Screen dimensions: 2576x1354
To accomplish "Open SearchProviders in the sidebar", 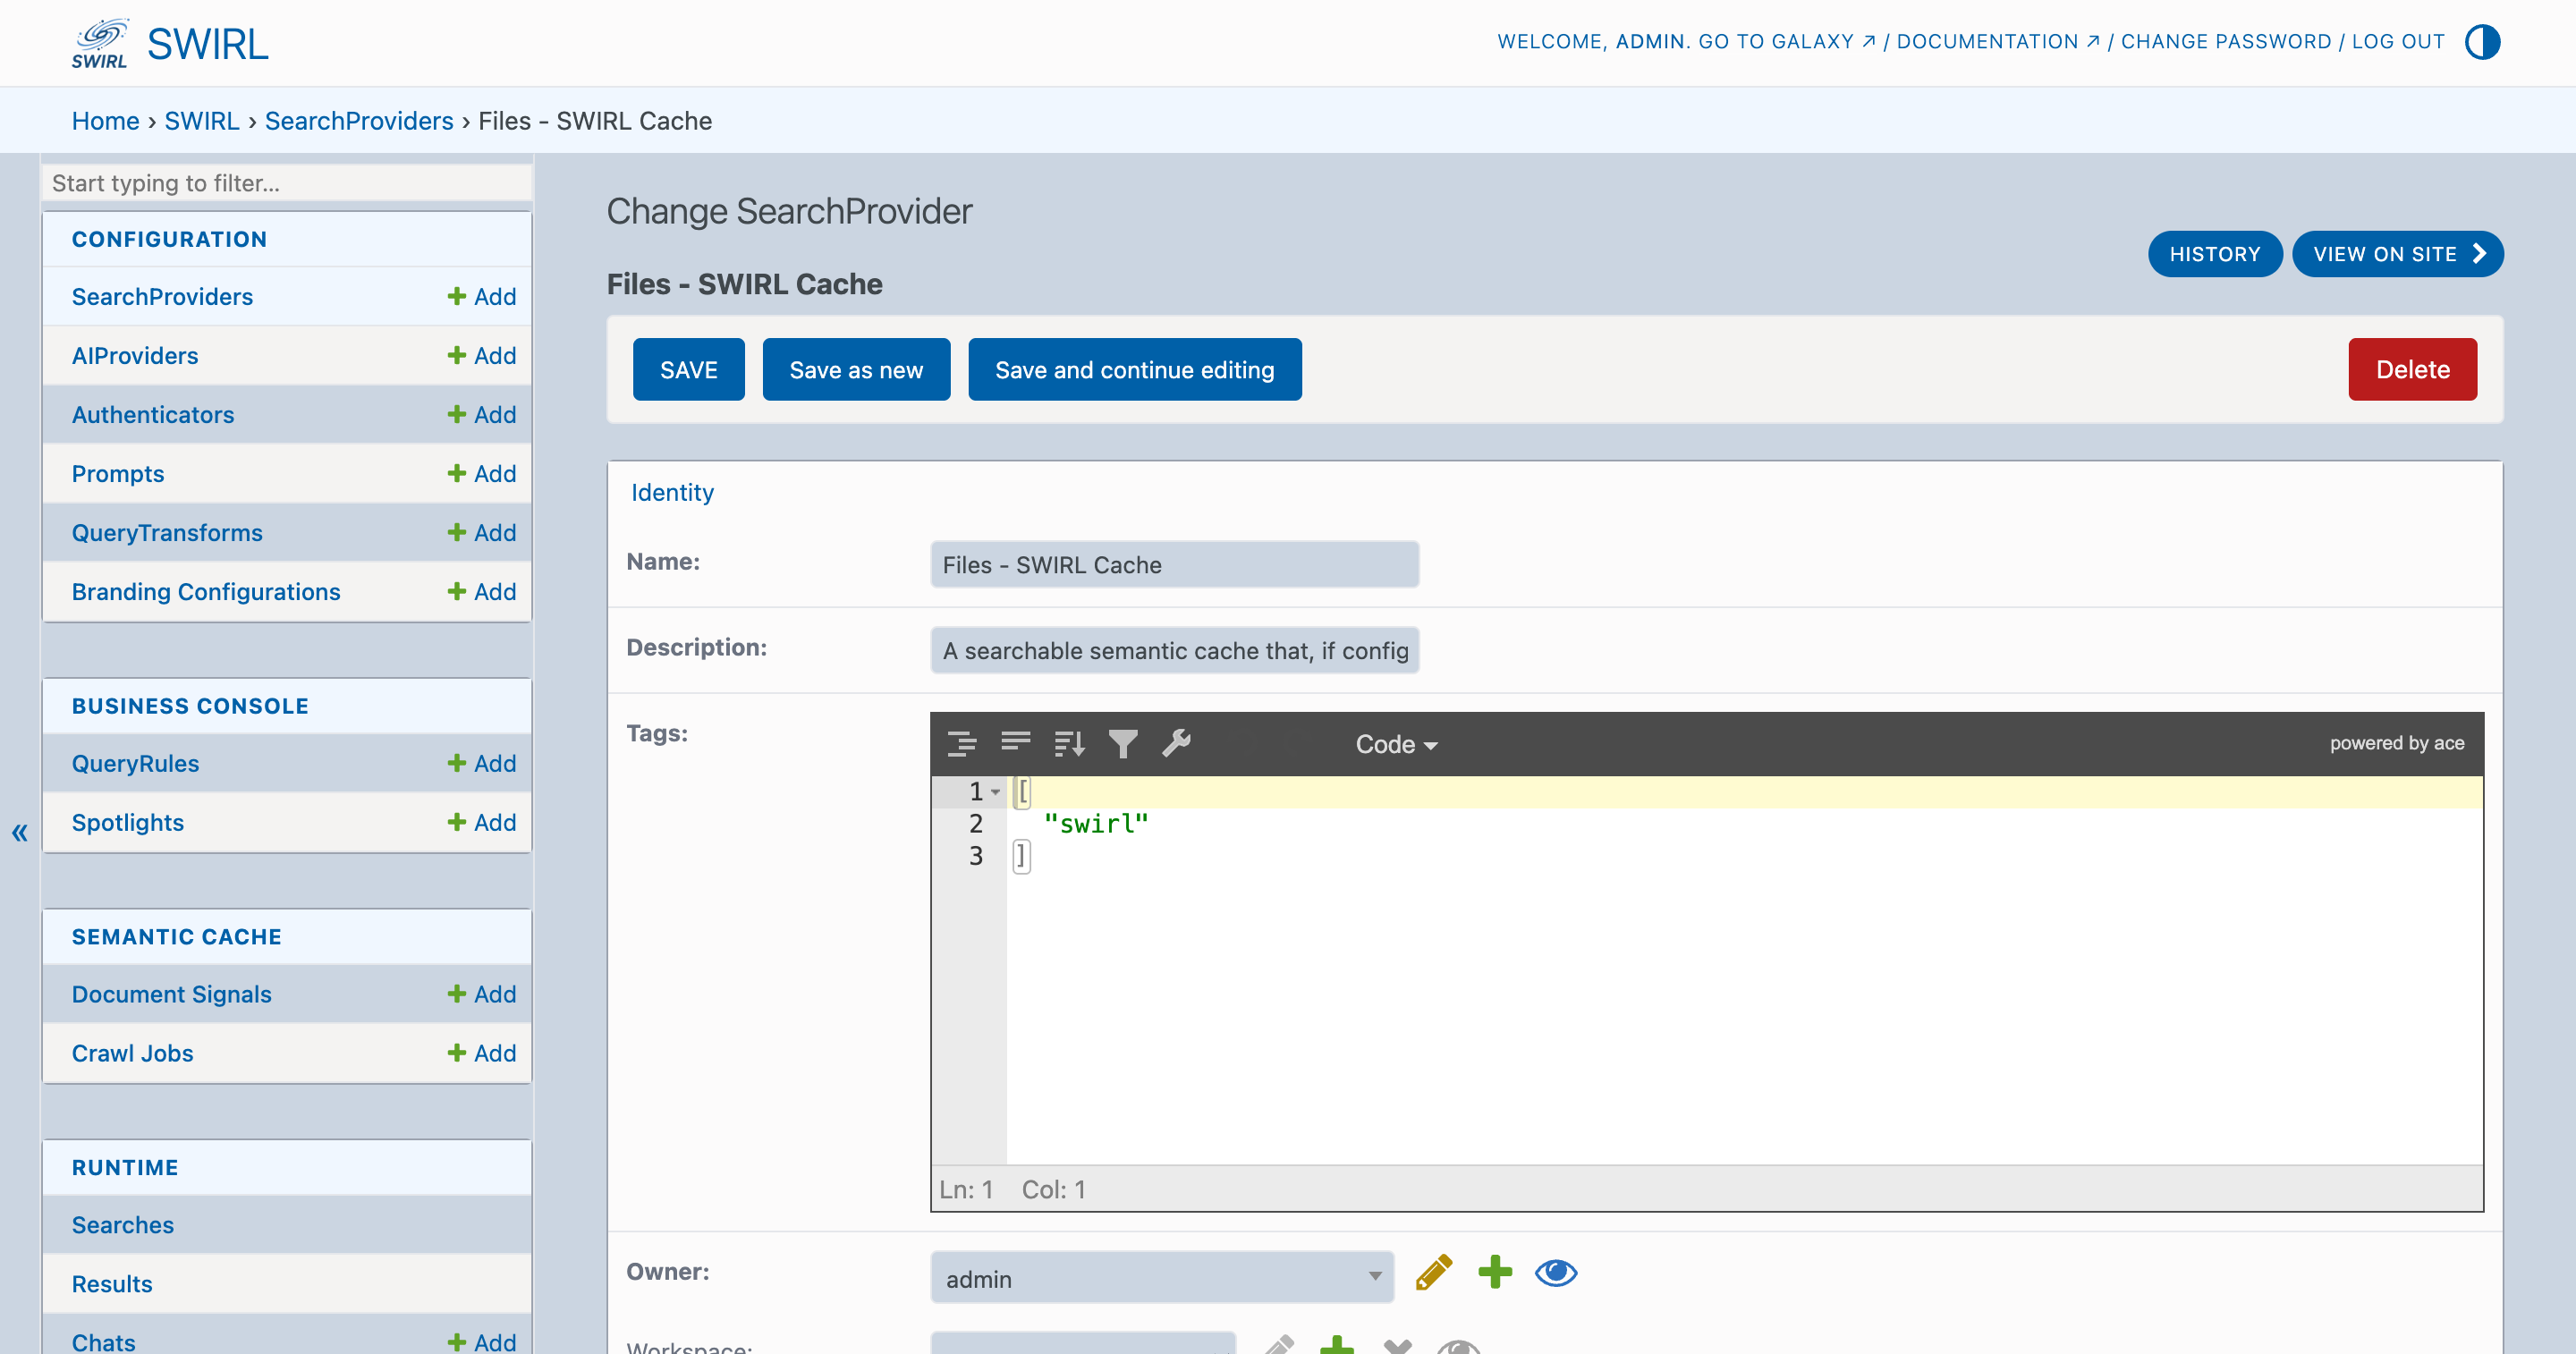I will tap(162, 297).
